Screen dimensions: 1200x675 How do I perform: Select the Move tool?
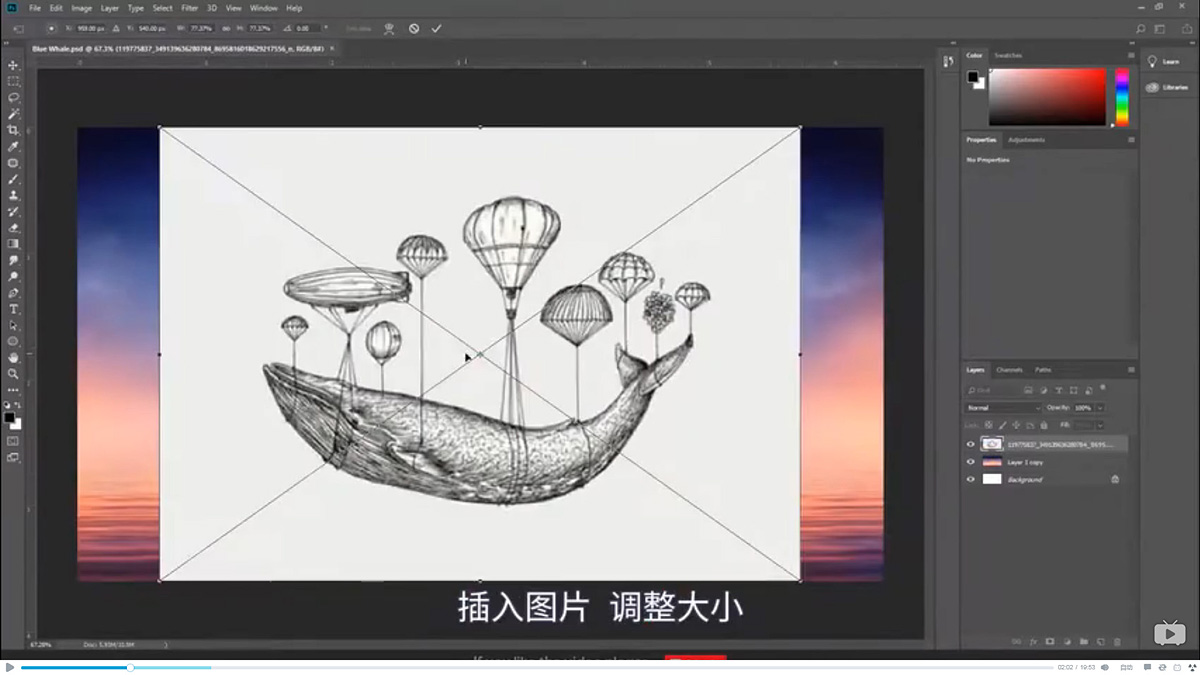13,64
